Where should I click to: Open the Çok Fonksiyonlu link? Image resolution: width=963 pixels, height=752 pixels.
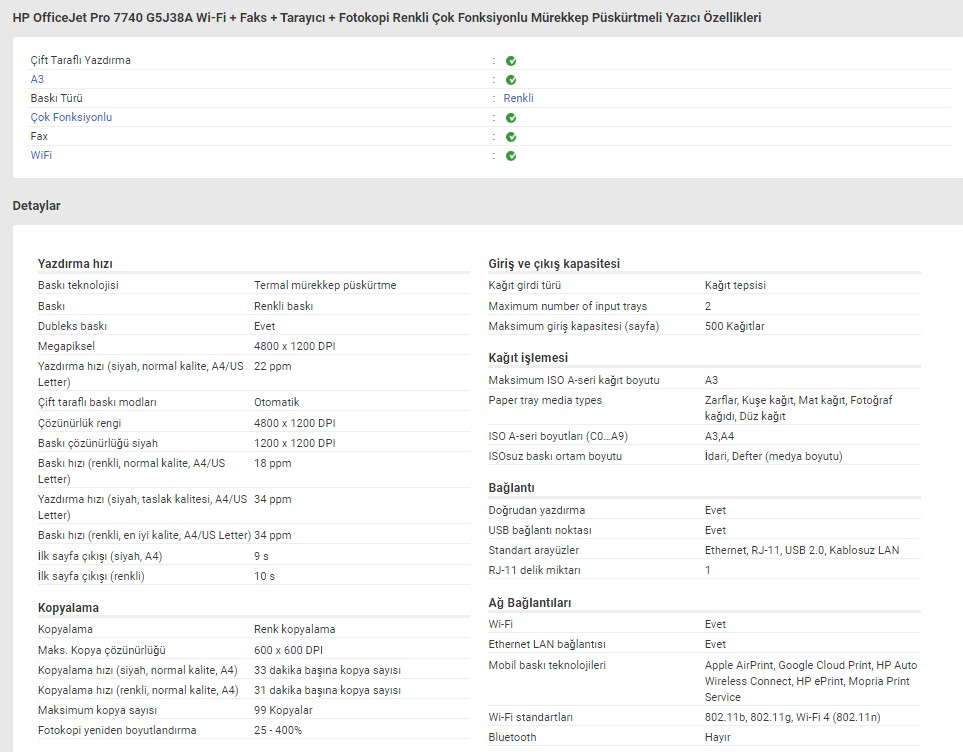[71, 117]
